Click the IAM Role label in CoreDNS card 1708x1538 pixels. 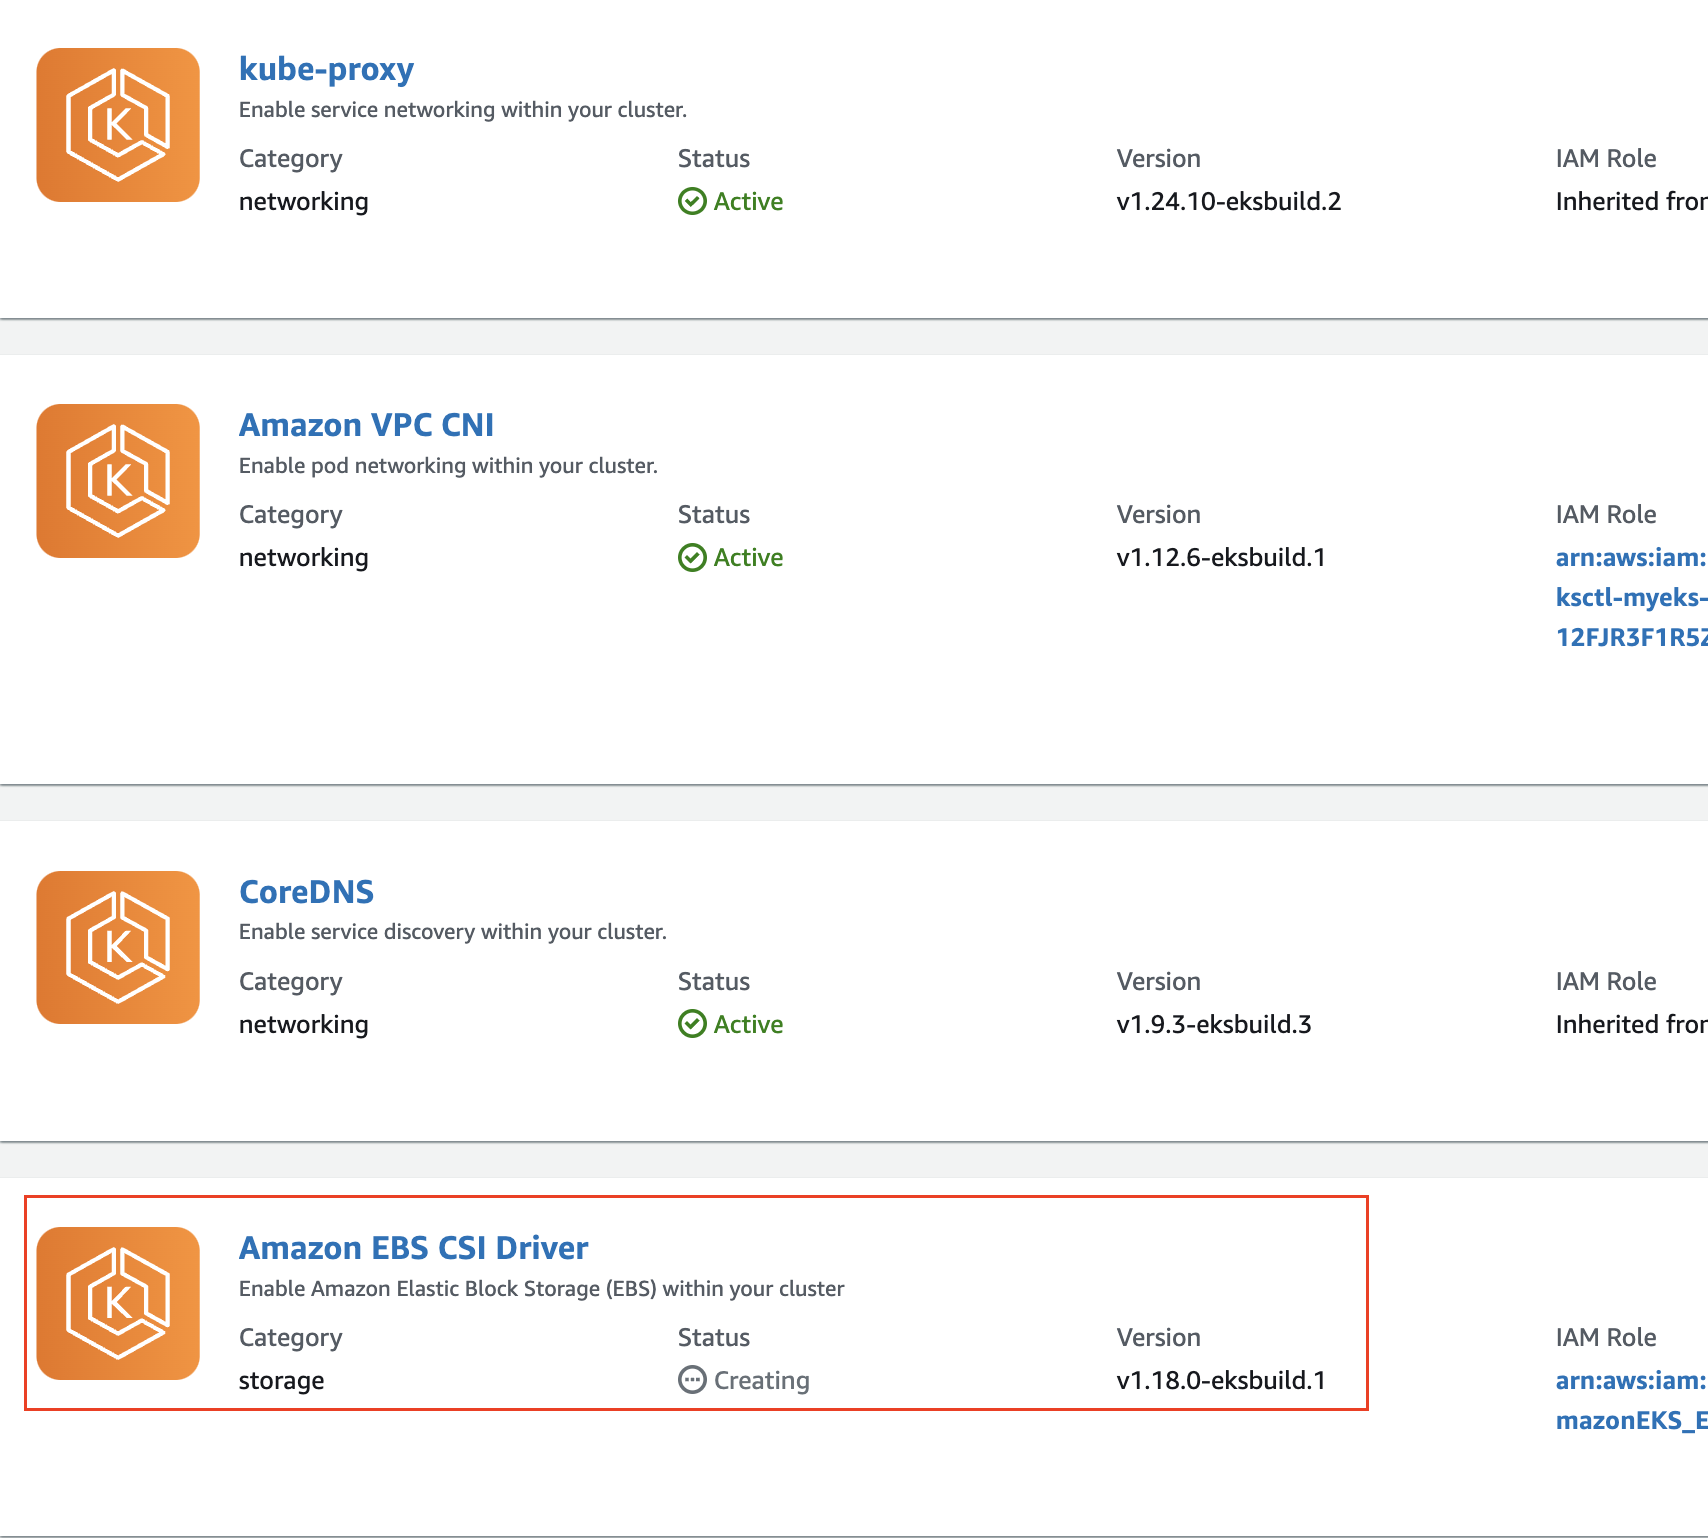click(x=1605, y=982)
